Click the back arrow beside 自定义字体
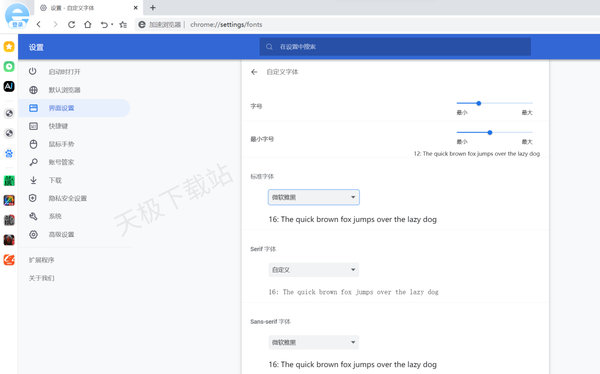Viewport: 600px width, 374px height. click(x=254, y=72)
